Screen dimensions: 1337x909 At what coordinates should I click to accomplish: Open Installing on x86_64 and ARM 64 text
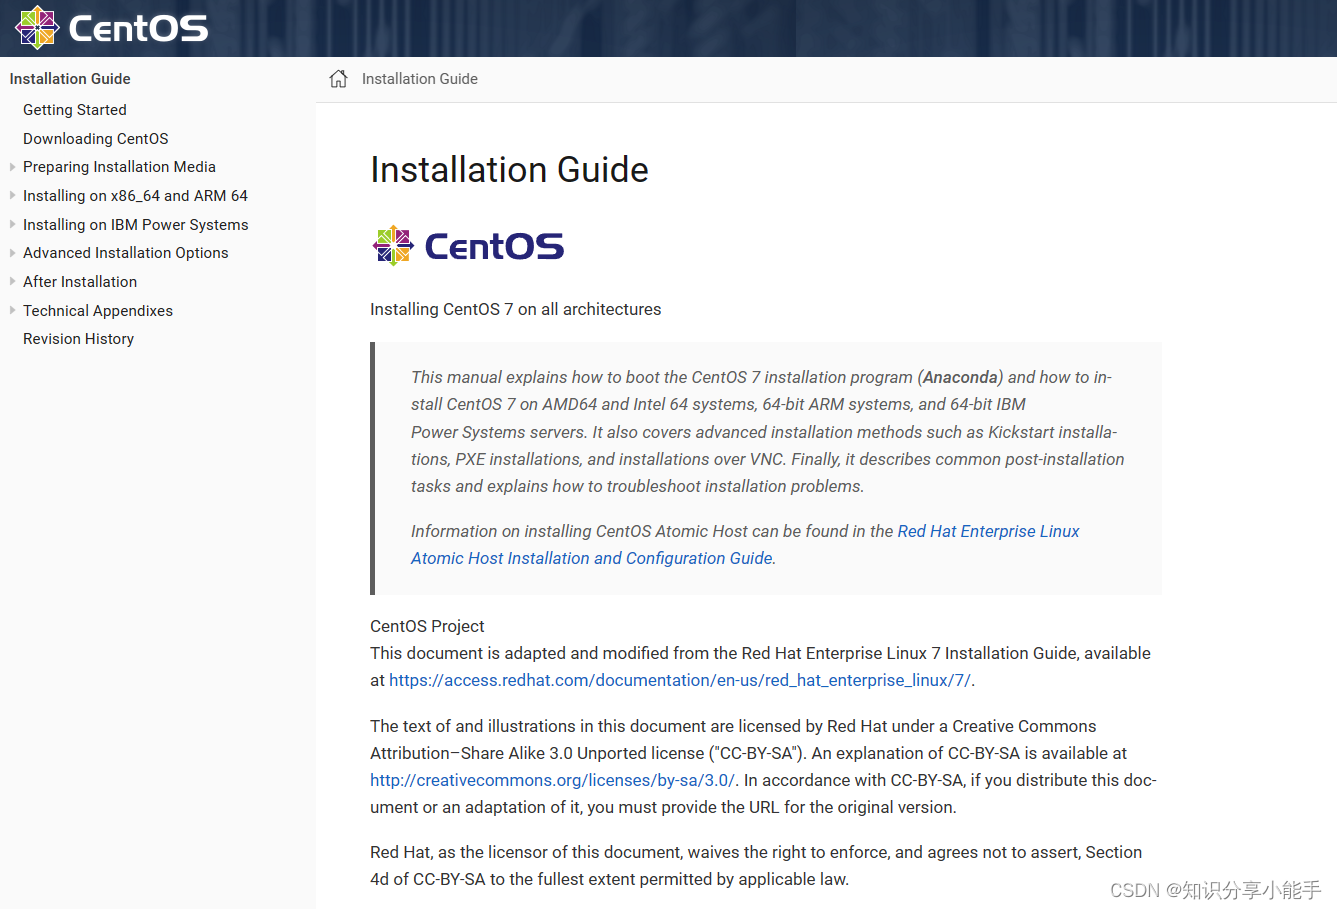[x=135, y=196]
